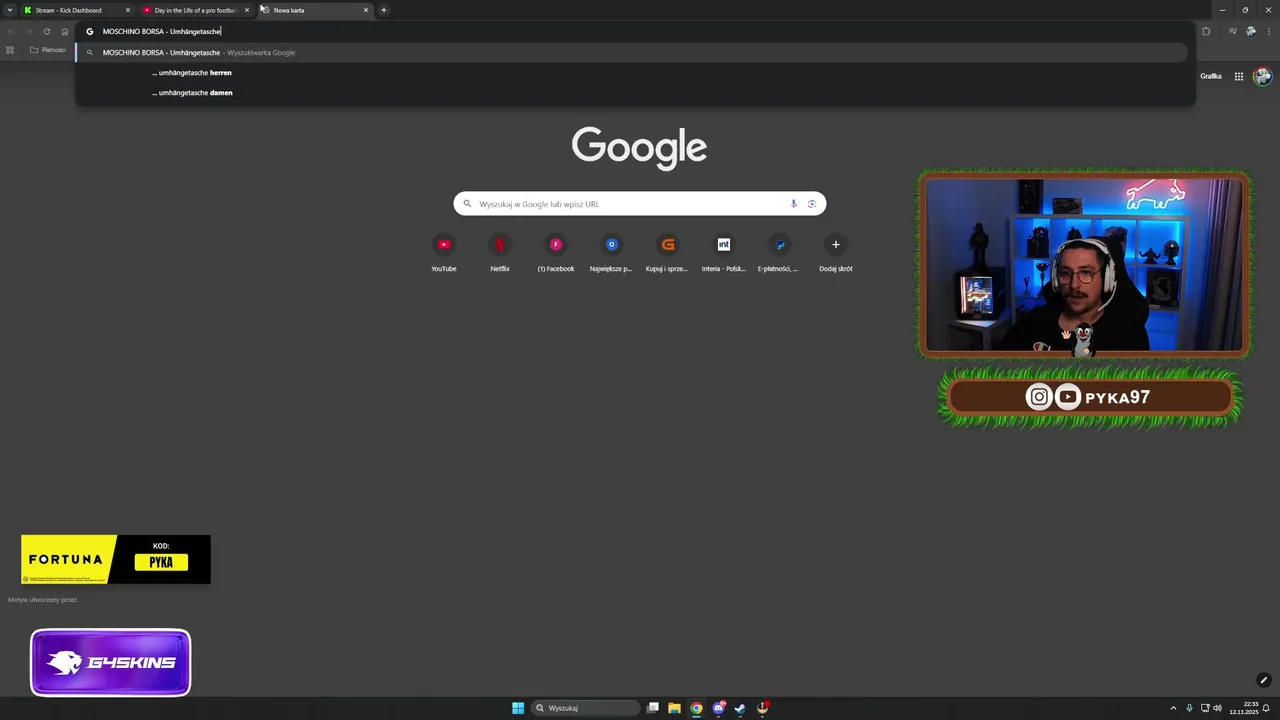Click the voice search microphone icon
This screenshot has height=720, width=1280.
click(794, 204)
